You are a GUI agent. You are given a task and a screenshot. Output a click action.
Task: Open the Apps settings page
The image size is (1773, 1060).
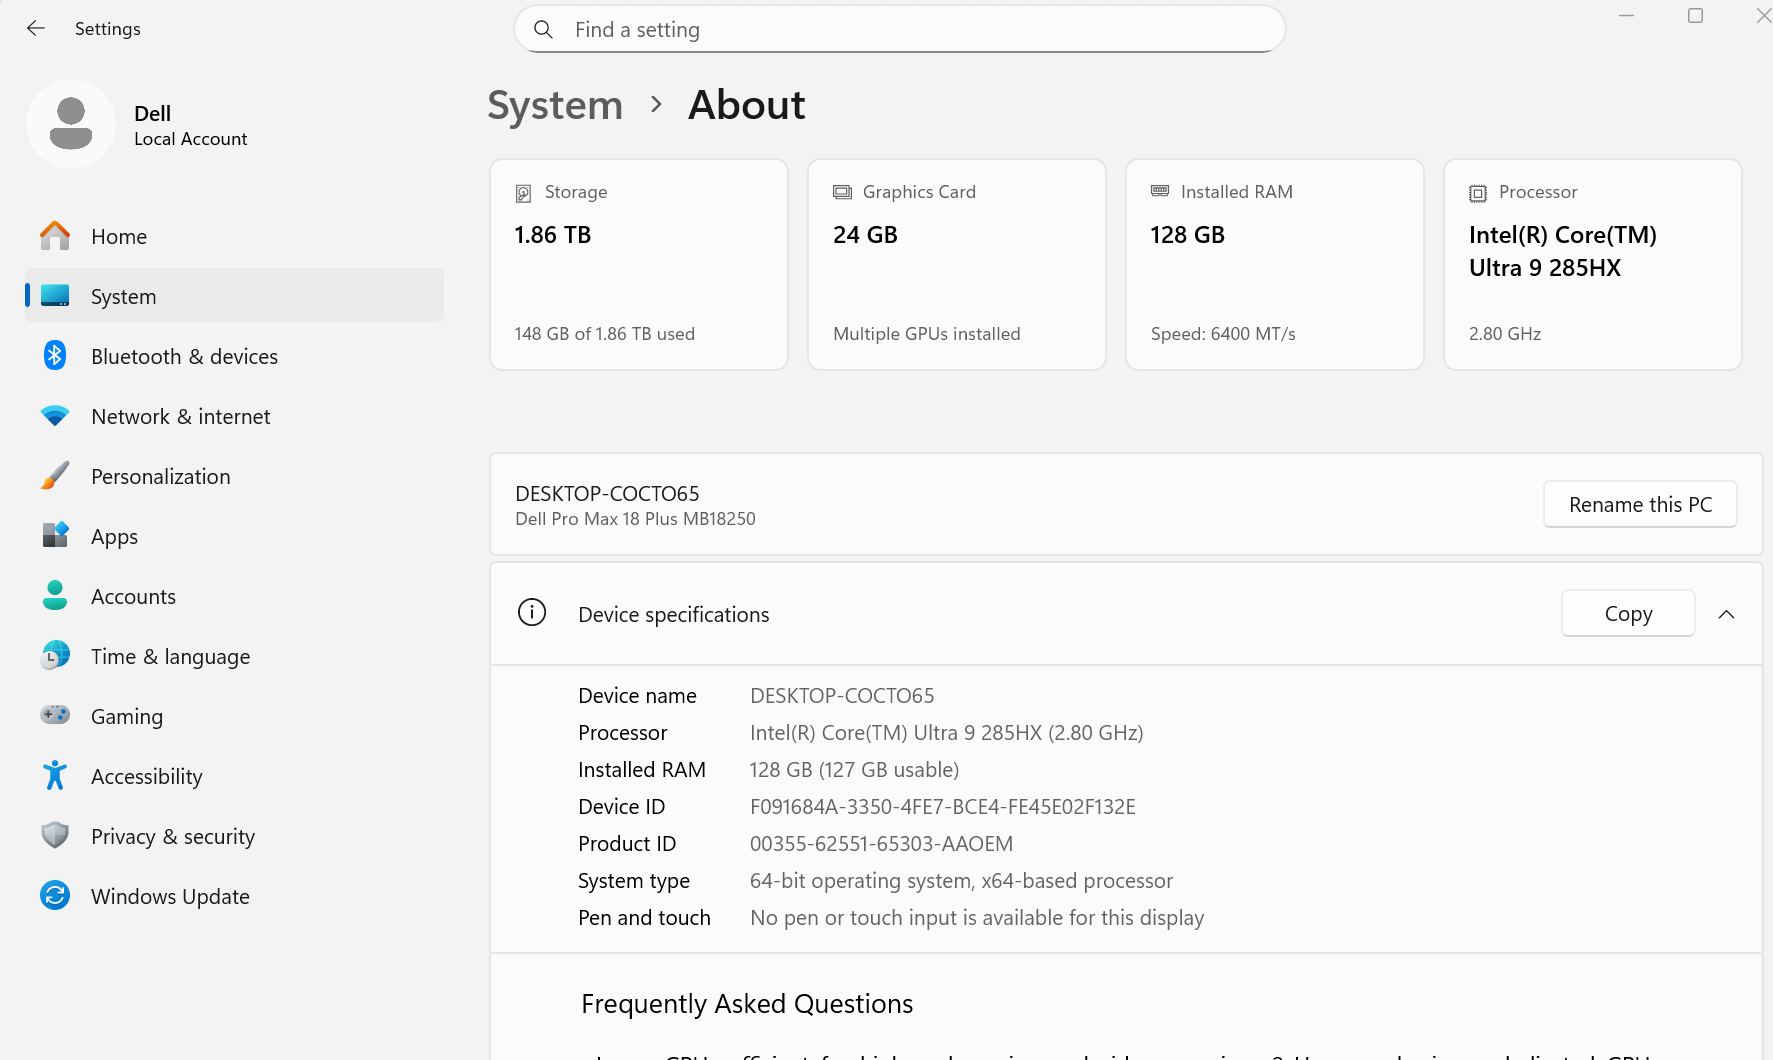click(115, 537)
